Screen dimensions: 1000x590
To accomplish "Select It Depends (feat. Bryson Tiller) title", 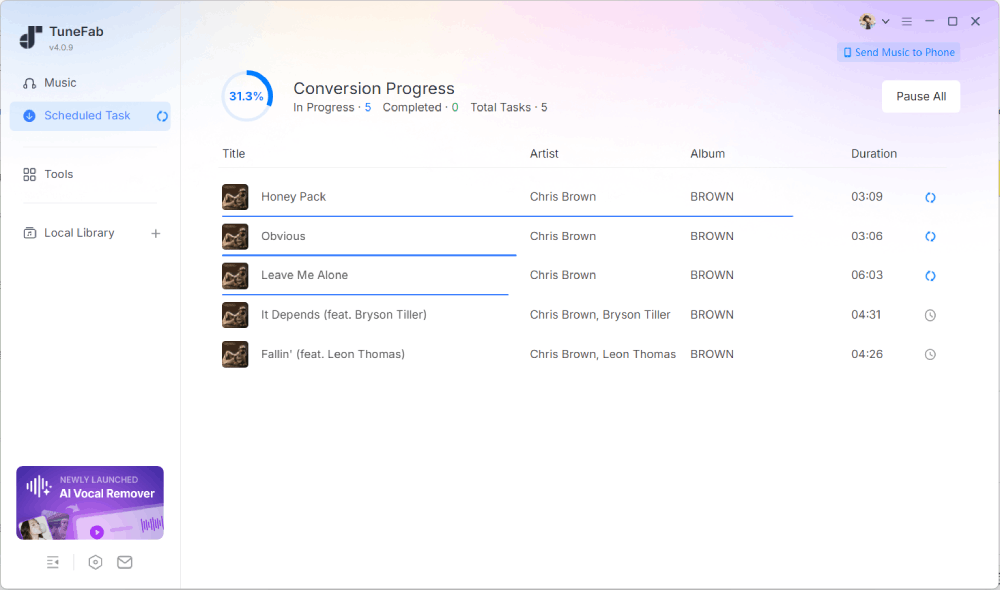I will [x=344, y=314].
